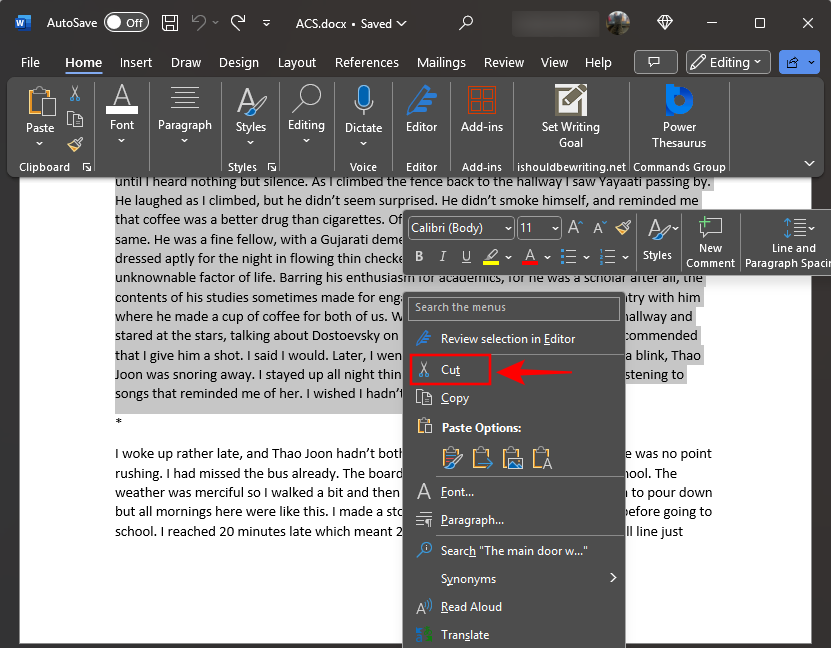Open the font size dropdown showing 11
831x648 pixels.
pyautogui.click(x=539, y=228)
